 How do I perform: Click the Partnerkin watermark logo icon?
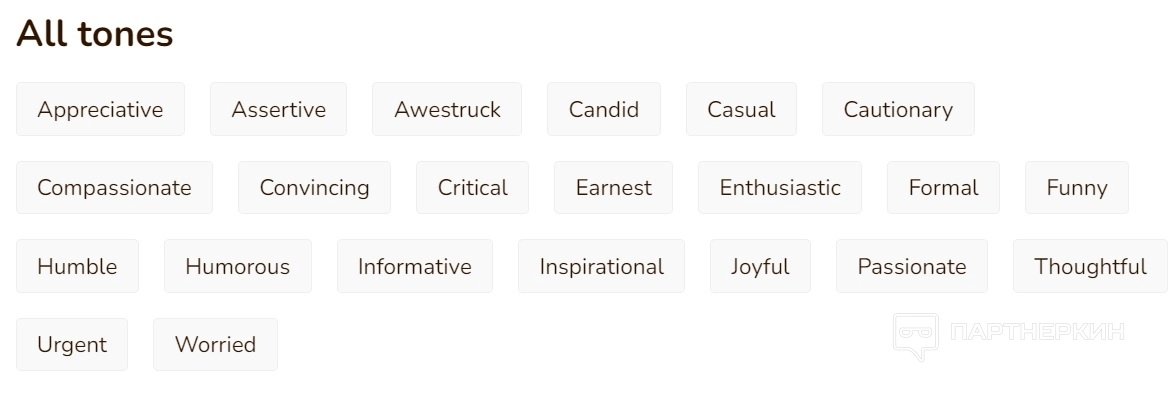coord(915,336)
